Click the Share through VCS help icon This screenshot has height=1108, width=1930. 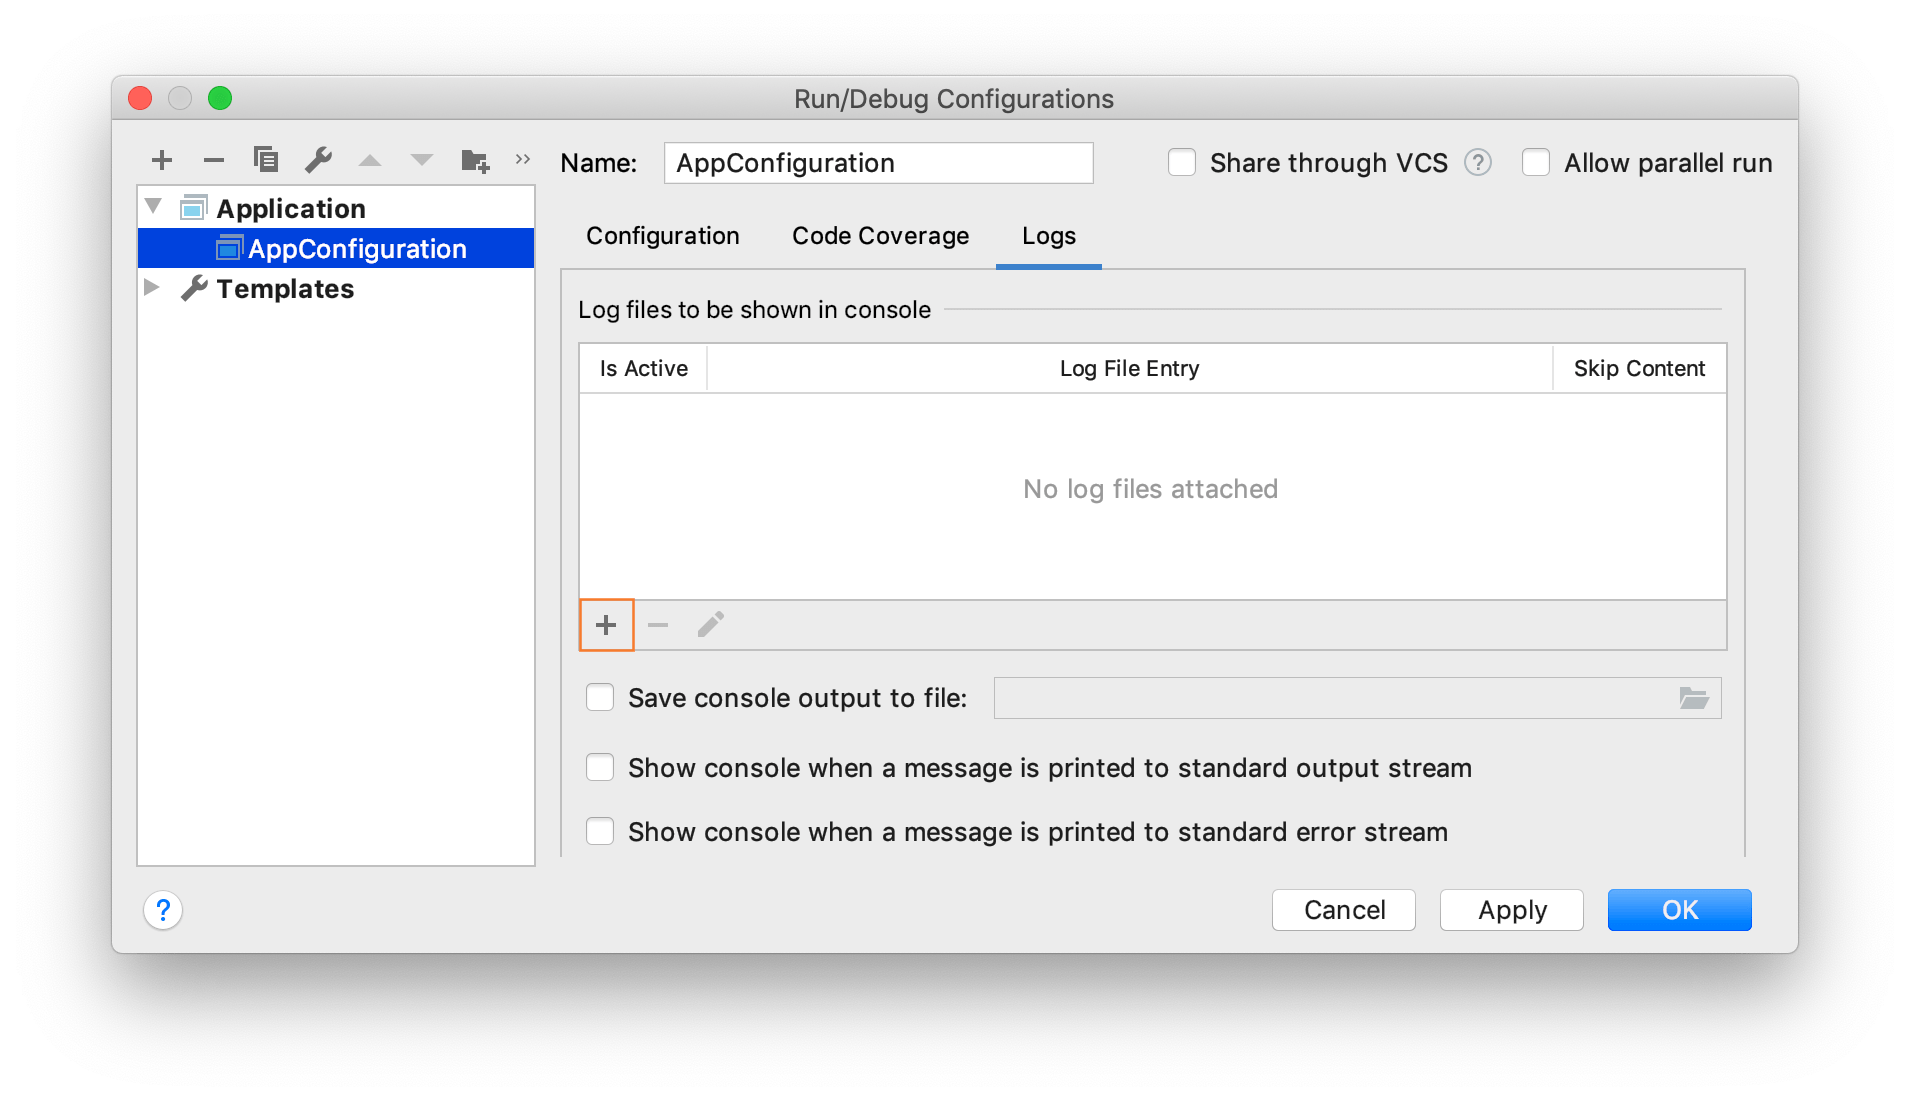coord(1478,162)
